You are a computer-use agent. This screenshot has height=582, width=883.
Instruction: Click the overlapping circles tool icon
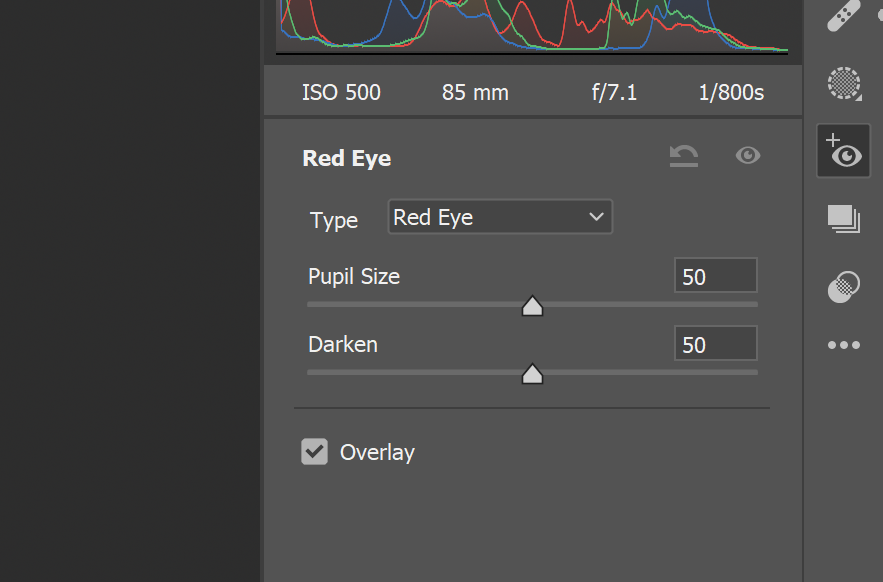coord(843,287)
